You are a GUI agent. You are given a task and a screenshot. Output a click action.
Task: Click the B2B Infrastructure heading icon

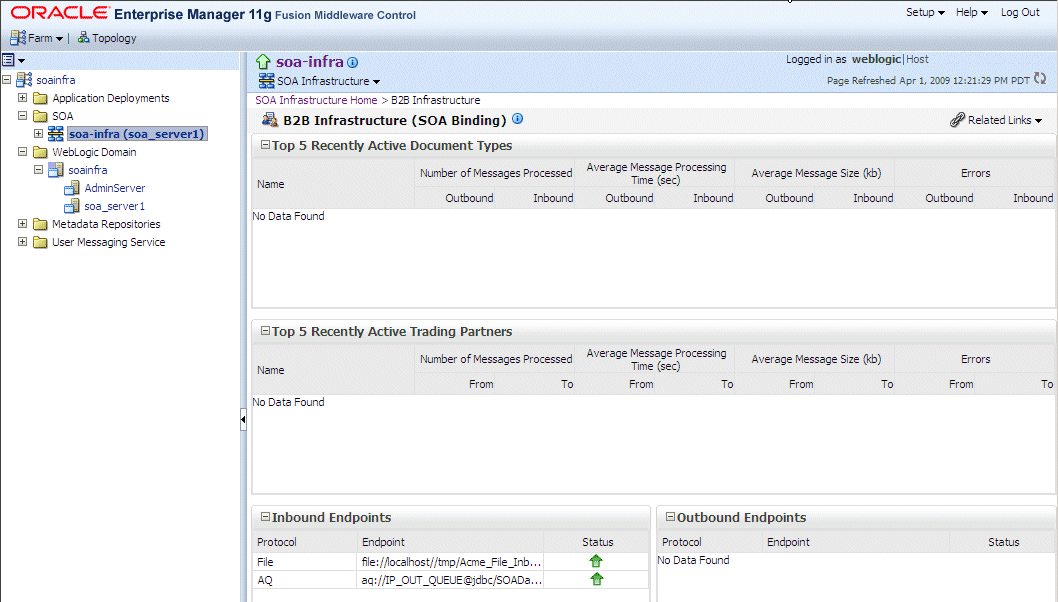tap(270, 120)
